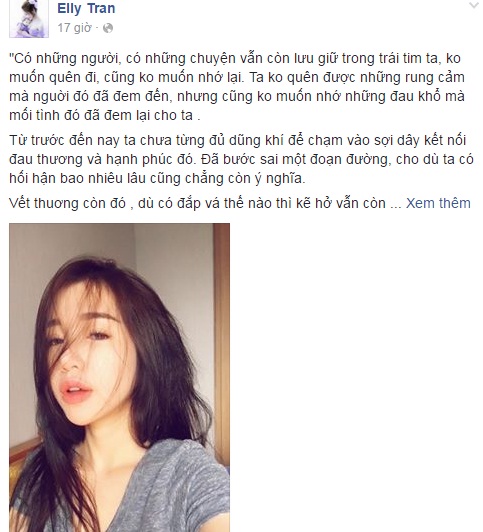View the woman's photo in full size
The height and width of the screenshot is (532, 483).
[x=119, y=377]
